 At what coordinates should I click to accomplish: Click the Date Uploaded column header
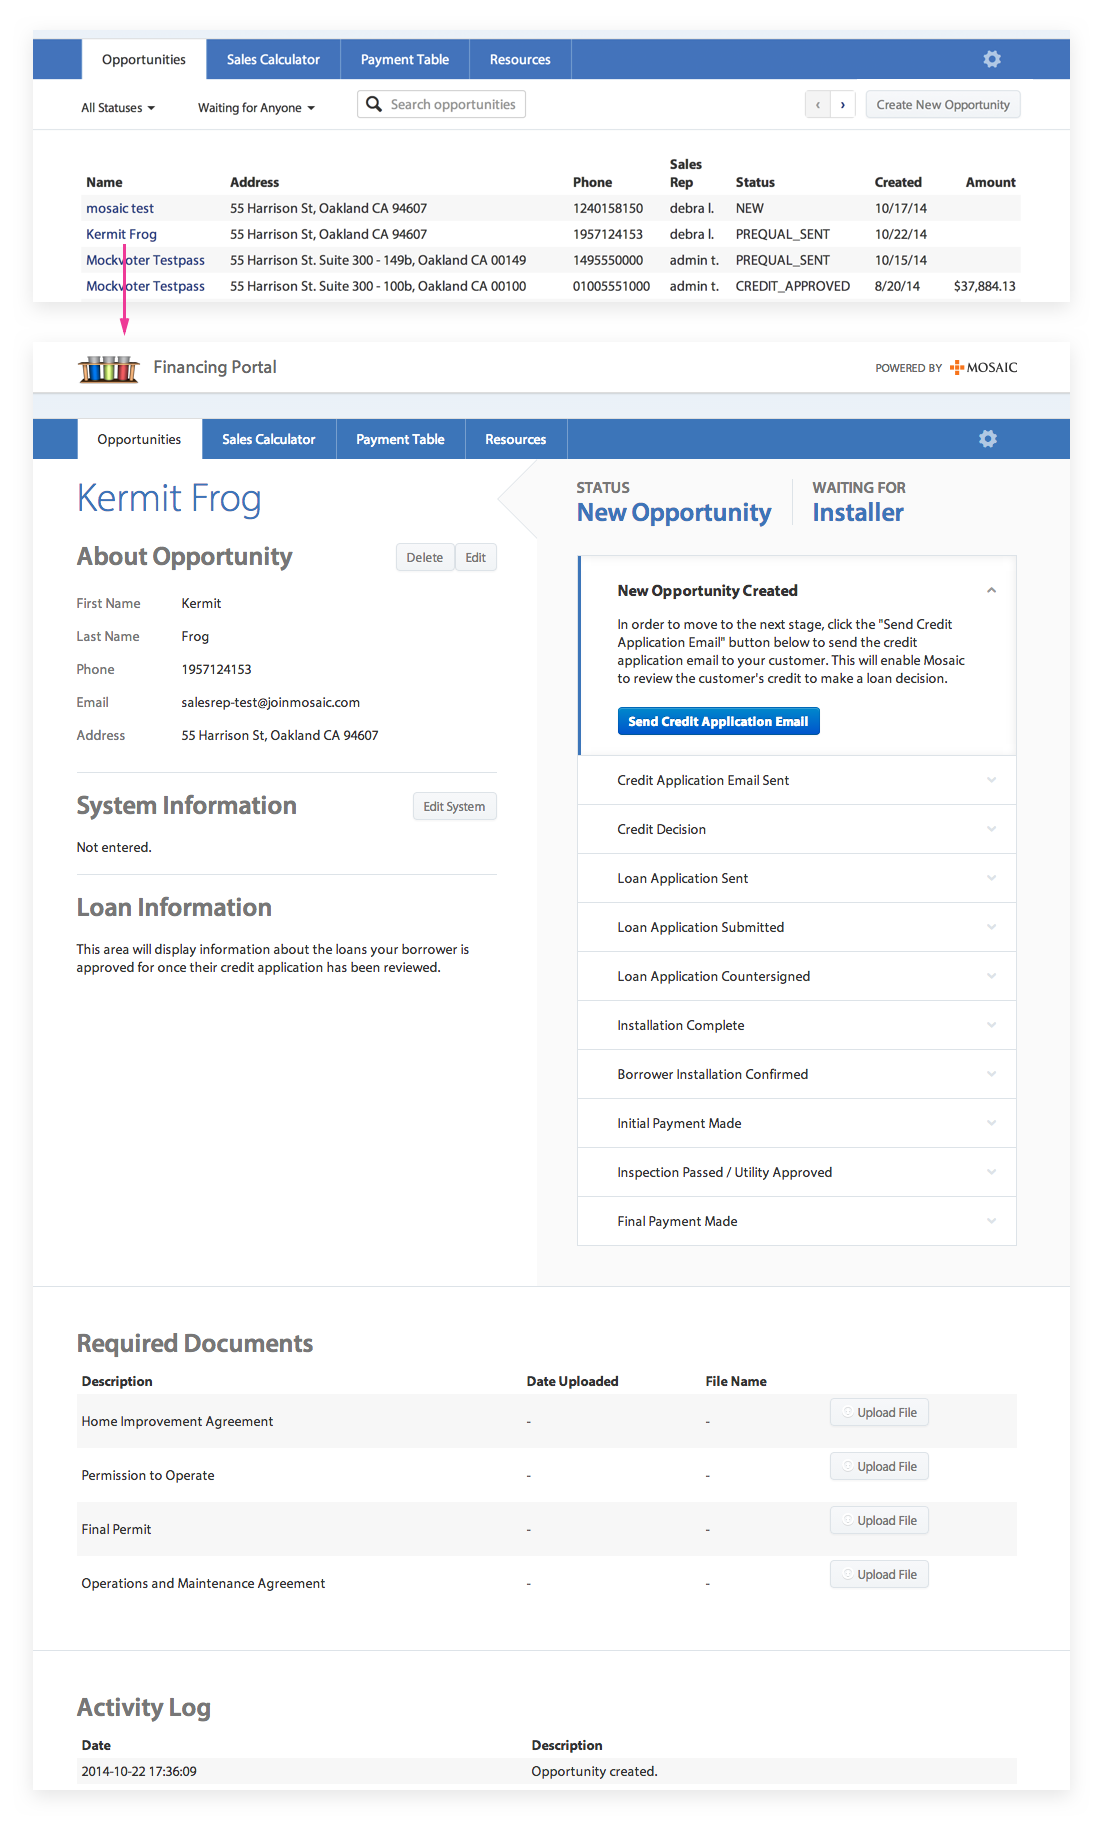[572, 1381]
